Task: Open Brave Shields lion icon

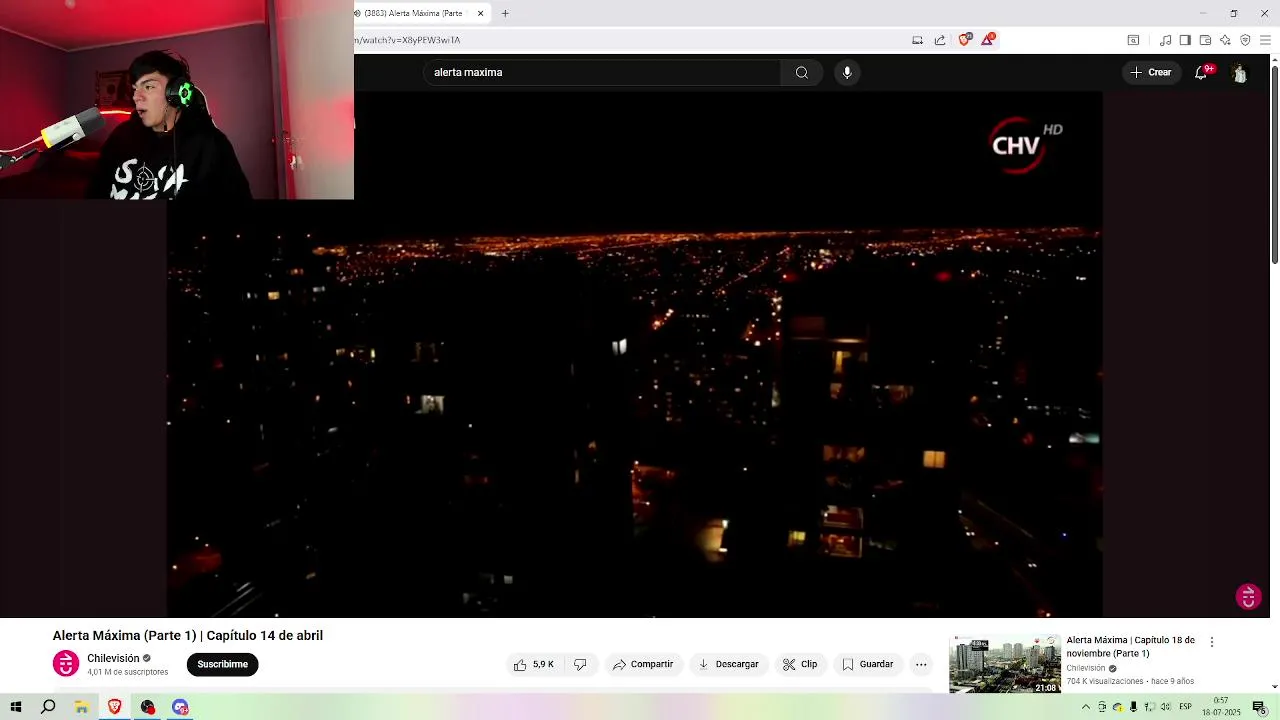Action: 964,39
